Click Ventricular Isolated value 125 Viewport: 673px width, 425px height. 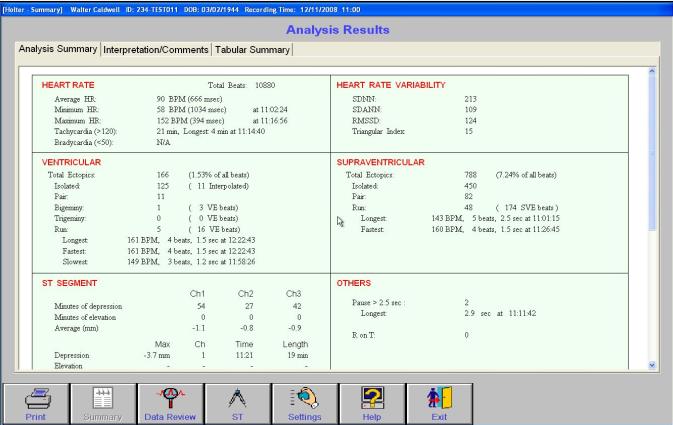click(163, 186)
